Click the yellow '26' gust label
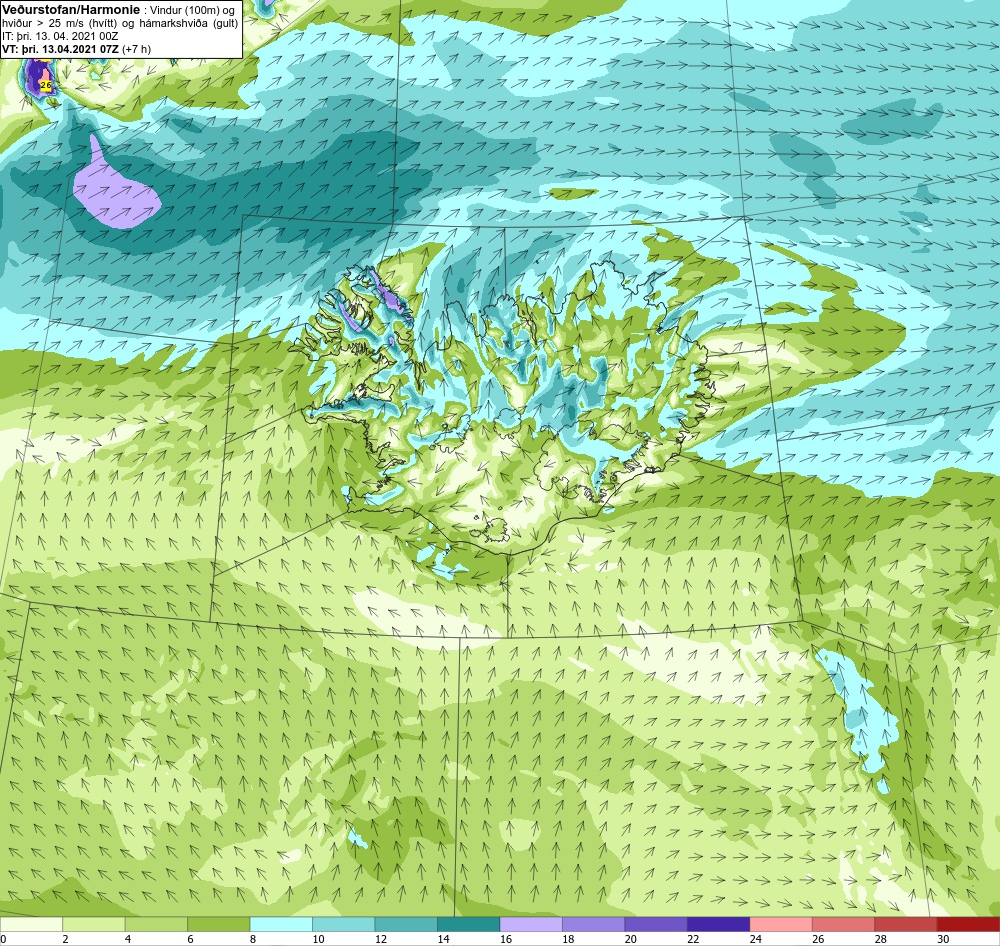Viewport: 1000px width, 946px height. coord(45,85)
